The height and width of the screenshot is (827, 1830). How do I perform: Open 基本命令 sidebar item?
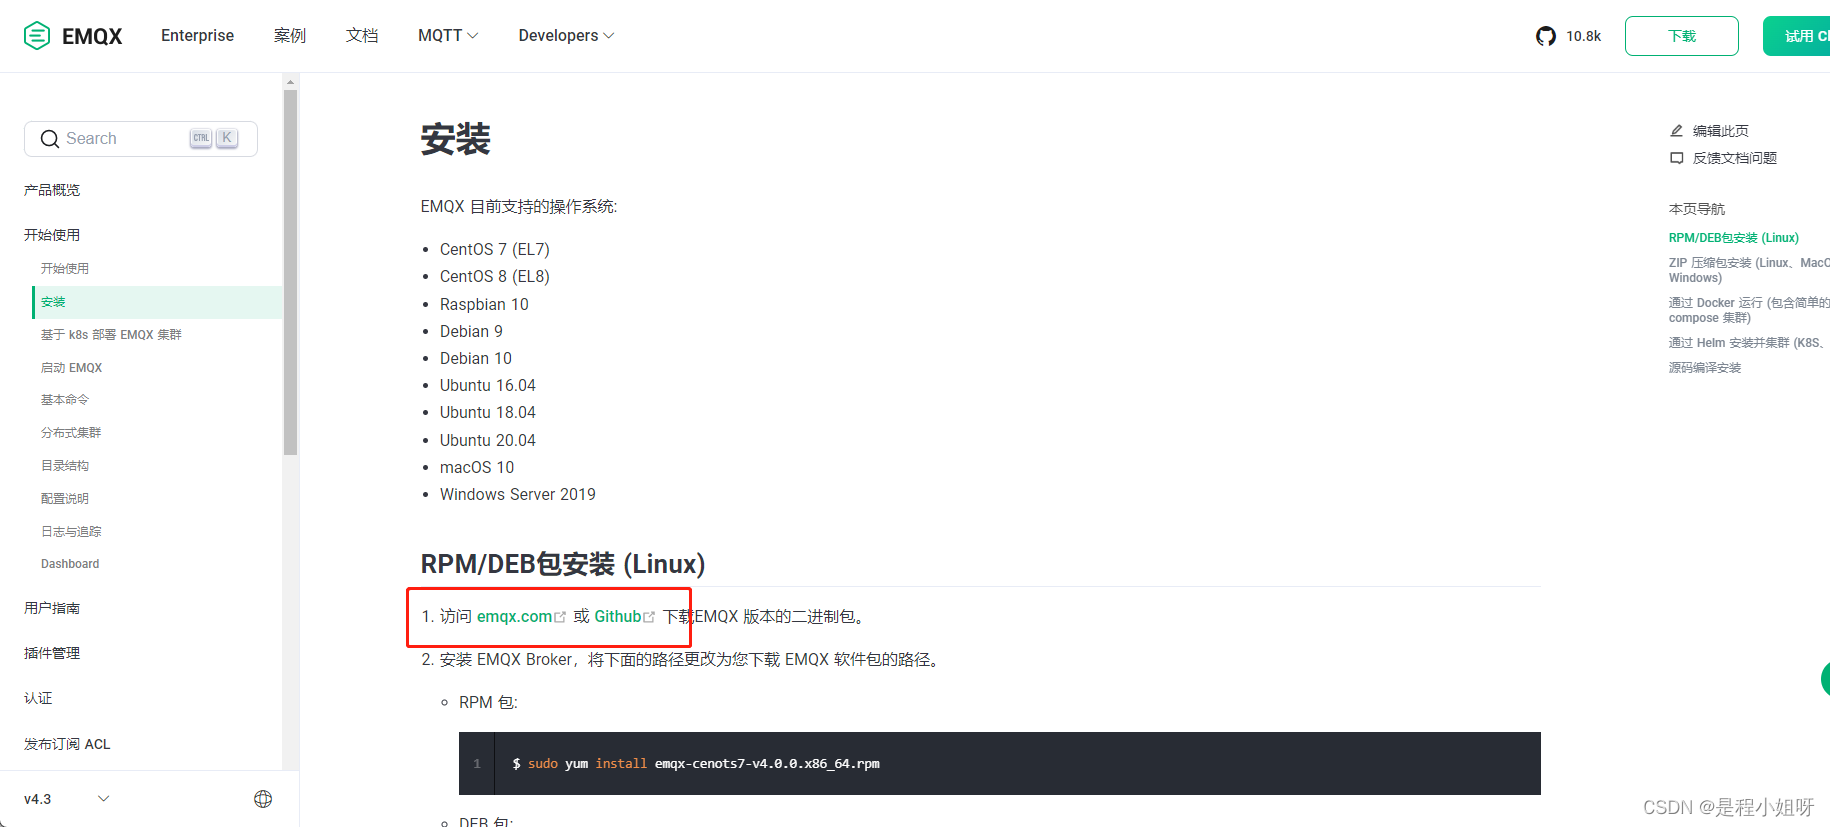pos(65,400)
